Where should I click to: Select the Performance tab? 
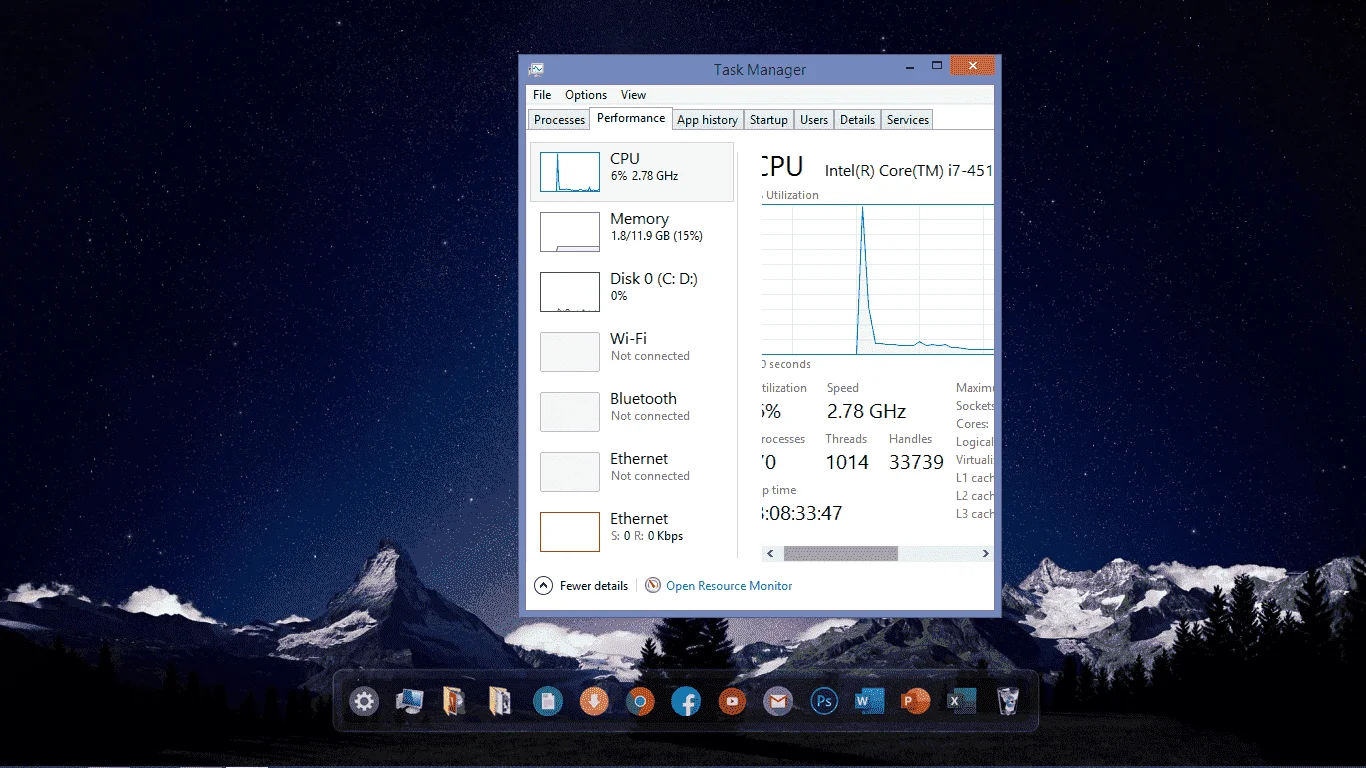click(x=631, y=118)
